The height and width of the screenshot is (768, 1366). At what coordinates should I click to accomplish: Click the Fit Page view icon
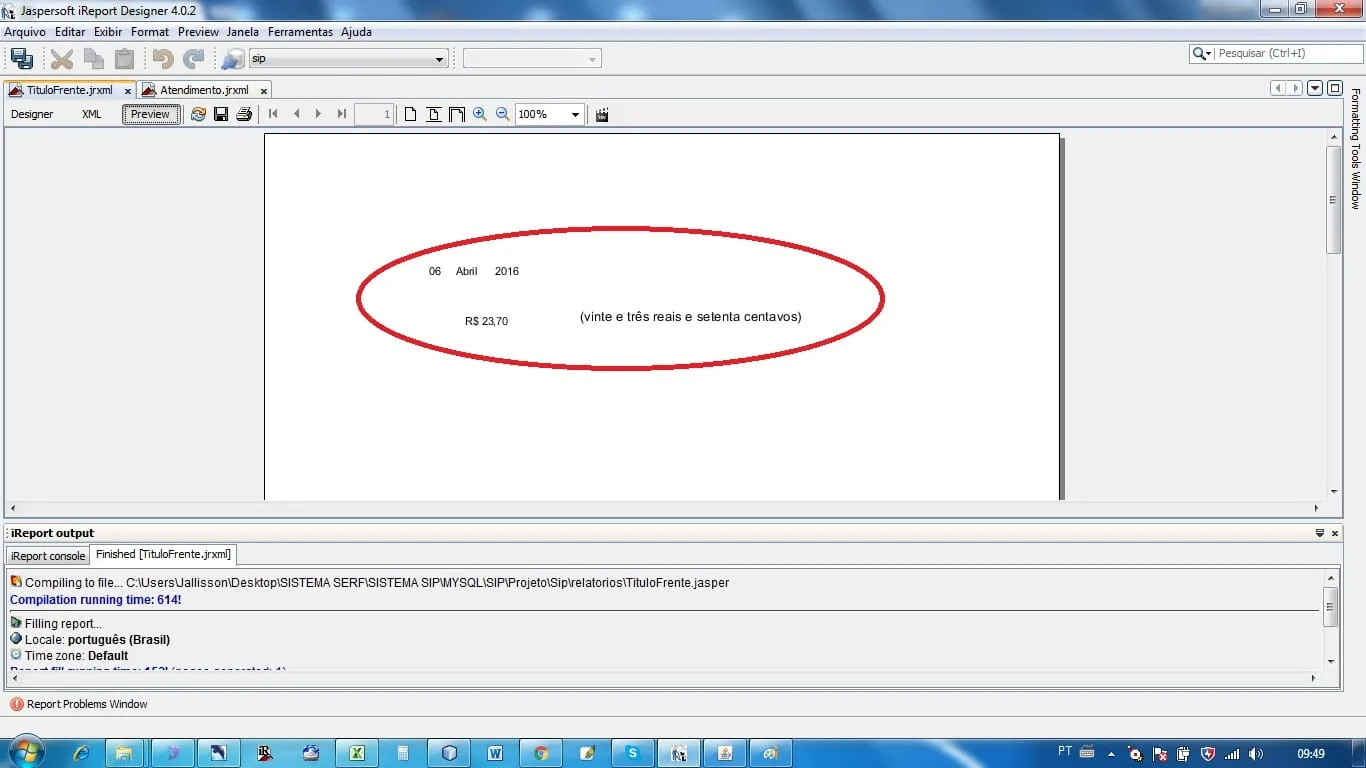coord(434,114)
